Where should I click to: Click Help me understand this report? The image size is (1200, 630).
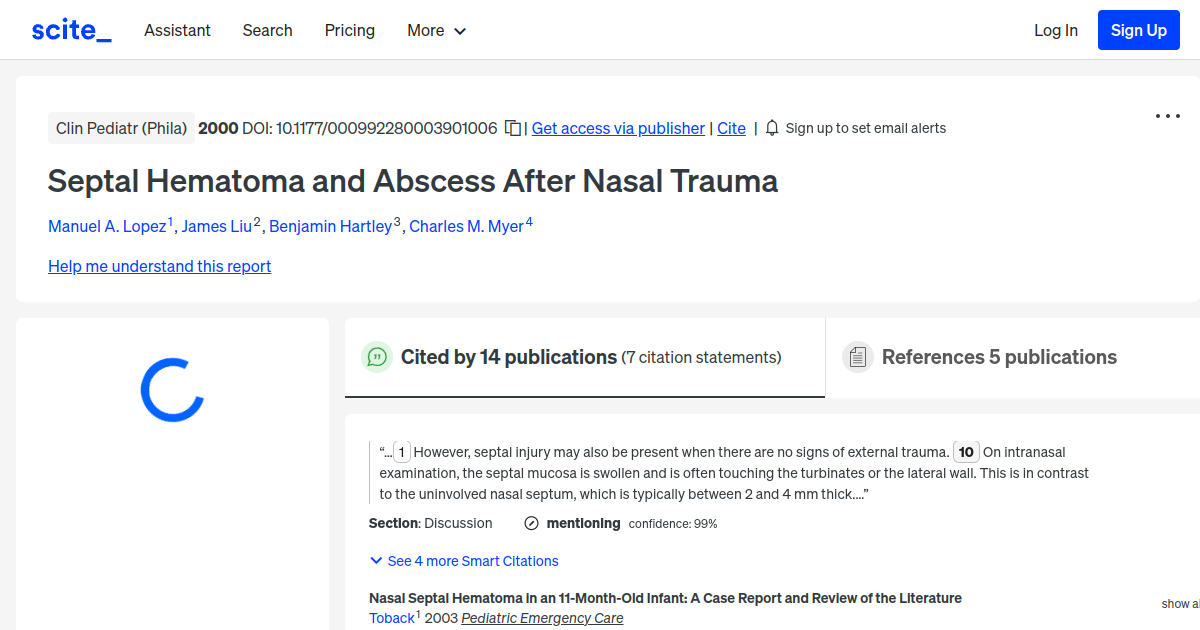tap(159, 266)
